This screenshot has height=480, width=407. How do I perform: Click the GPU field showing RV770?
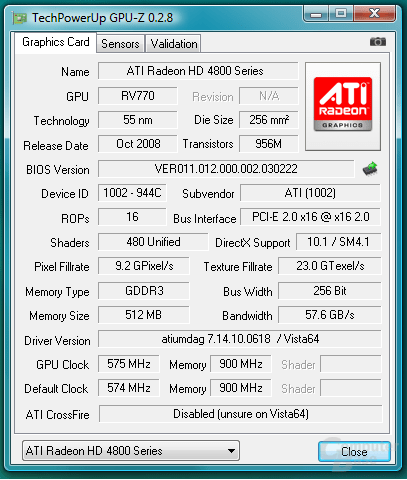tap(138, 96)
